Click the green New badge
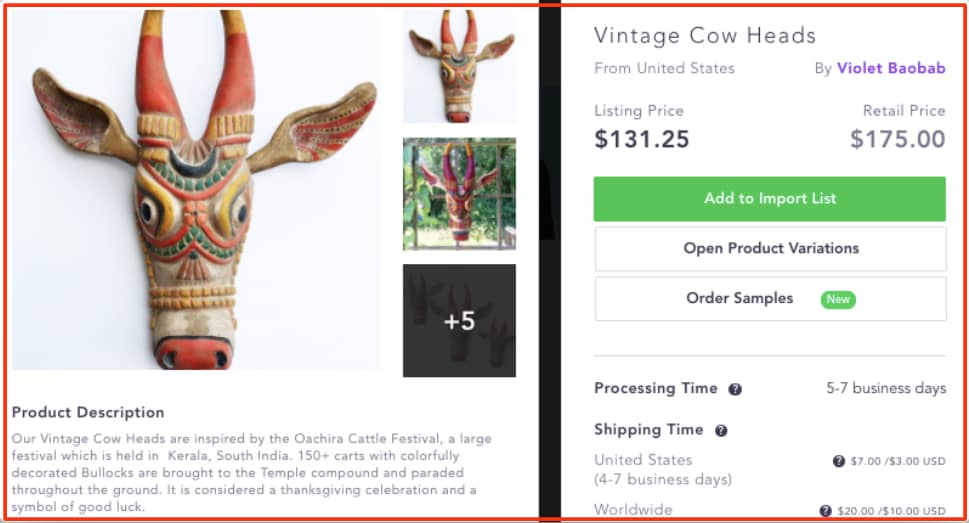Screen dimensions: 969x523 pyautogui.click(x=838, y=299)
